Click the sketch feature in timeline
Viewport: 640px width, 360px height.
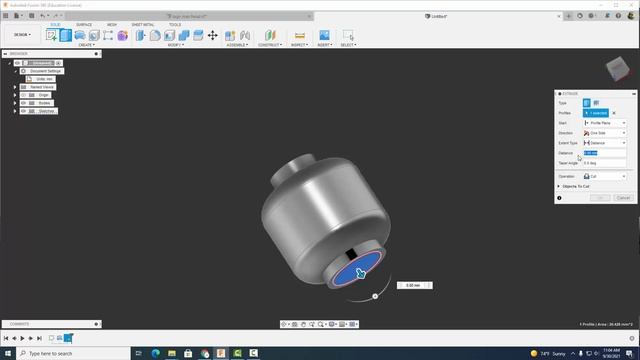point(51,338)
